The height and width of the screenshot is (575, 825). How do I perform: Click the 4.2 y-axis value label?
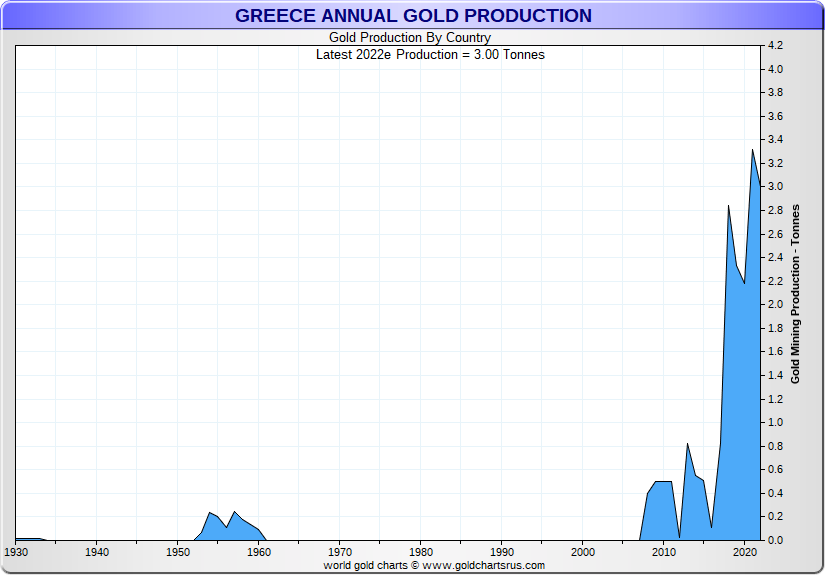[x=775, y=46]
